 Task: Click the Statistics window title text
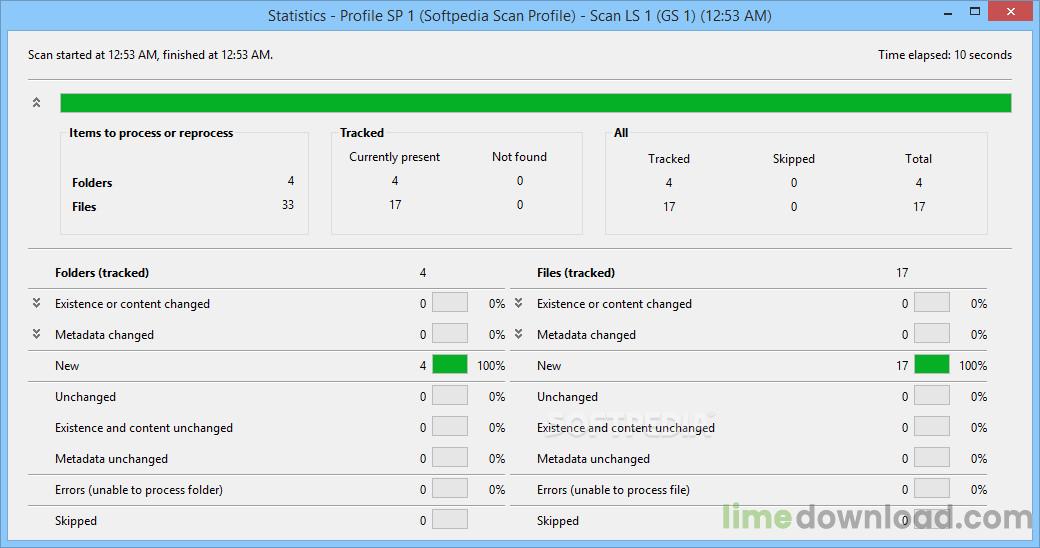click(520, 16)
